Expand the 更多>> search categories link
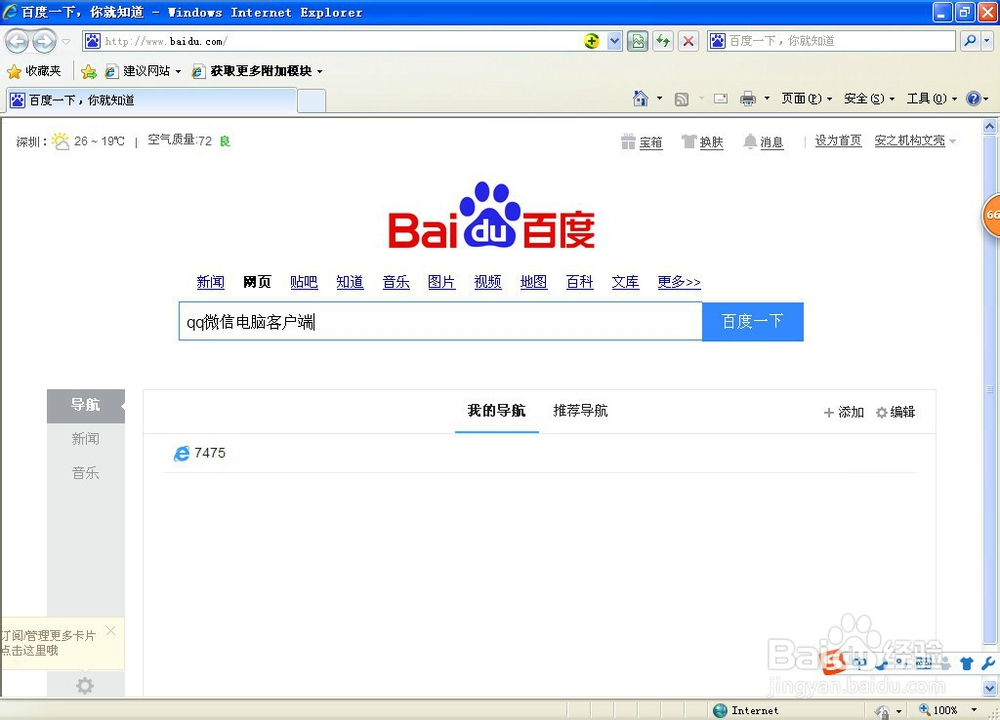The height and width of the screenshot is (720, 1000). [678, 282]
